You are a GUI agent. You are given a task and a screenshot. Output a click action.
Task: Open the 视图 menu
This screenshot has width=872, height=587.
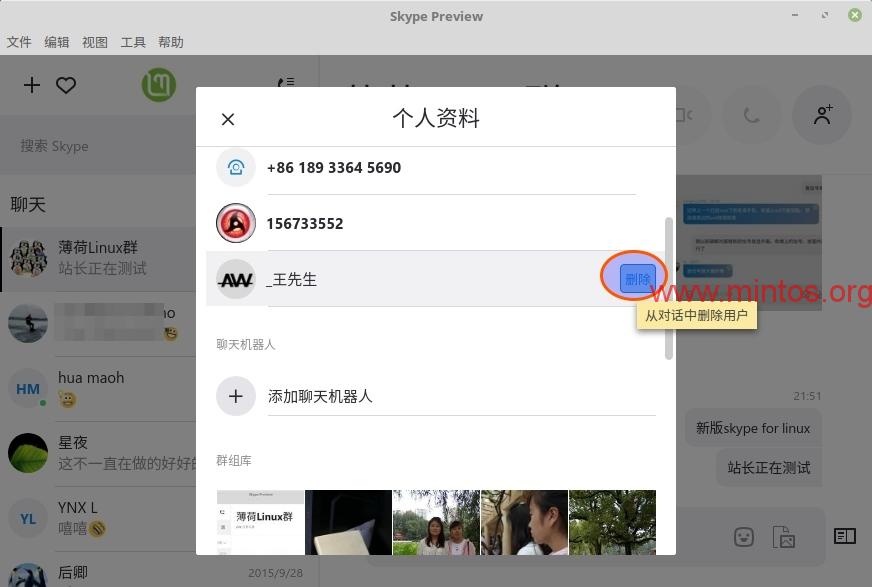(95, 42)
